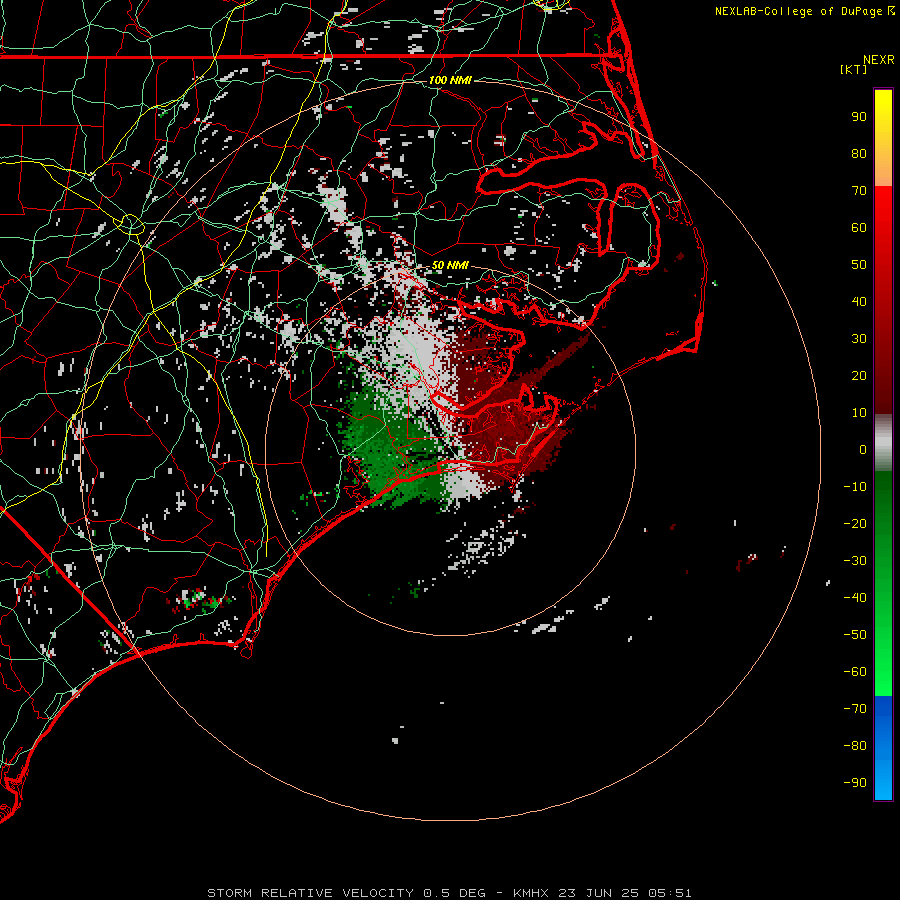The width and height of the screenshot is (900, 900).
Task: Click the positive "50" scale label
Action: click(x=859, y=265)
